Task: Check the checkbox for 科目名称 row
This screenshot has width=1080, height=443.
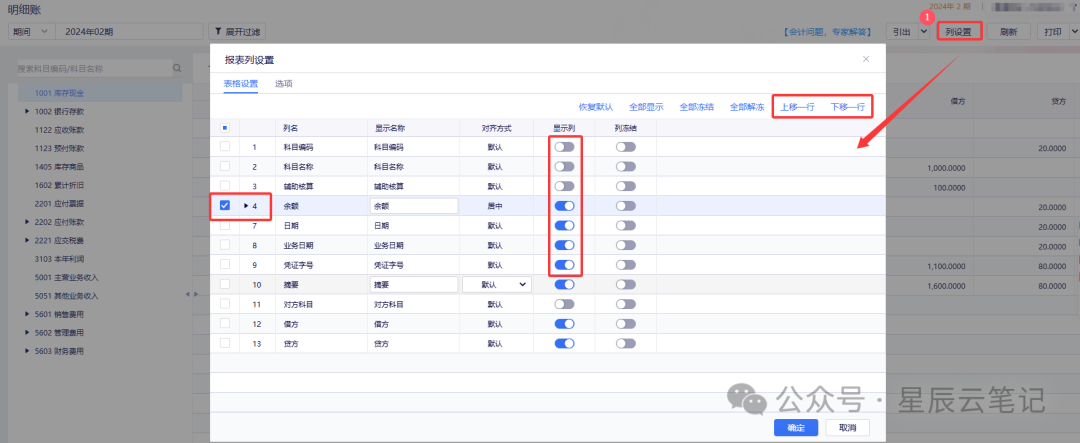Action: pyautogui.click(x=225, y=166)
